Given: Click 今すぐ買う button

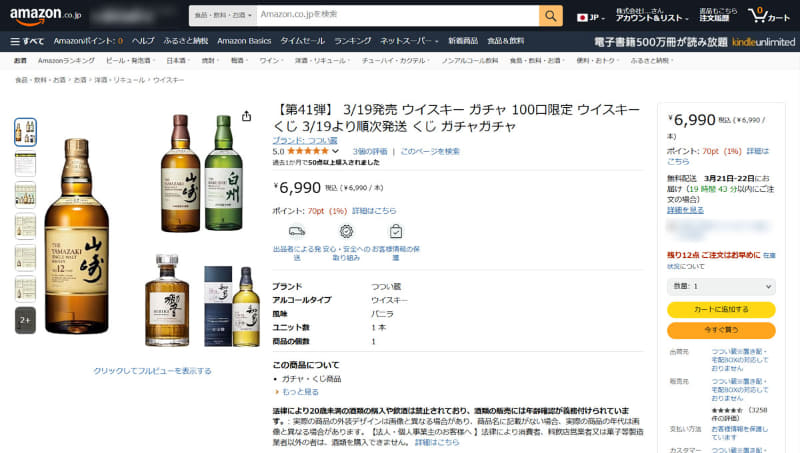Looking at the screenshot, I should coord(721,330).
